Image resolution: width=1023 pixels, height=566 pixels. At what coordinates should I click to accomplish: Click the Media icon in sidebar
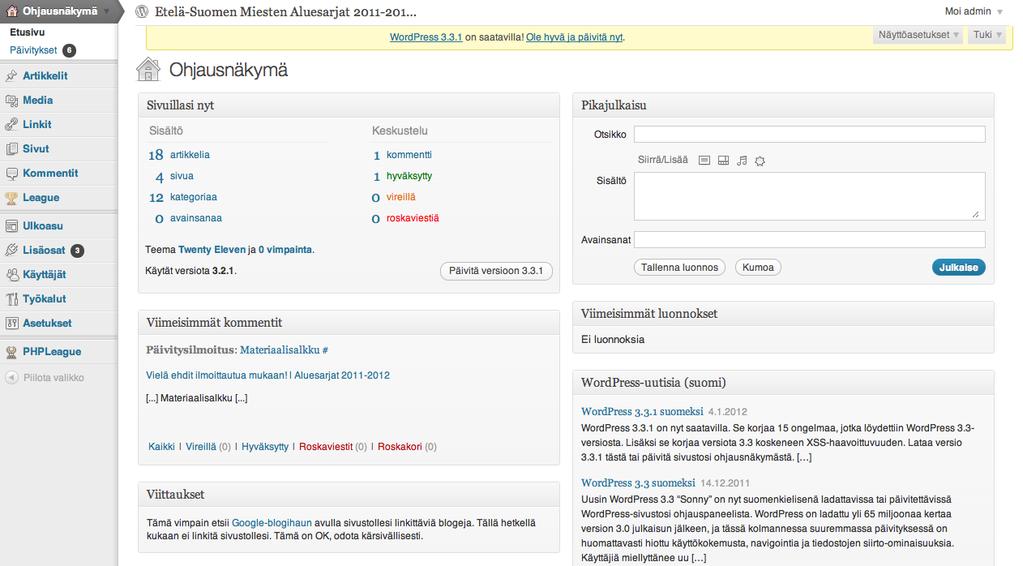point(11,100)
